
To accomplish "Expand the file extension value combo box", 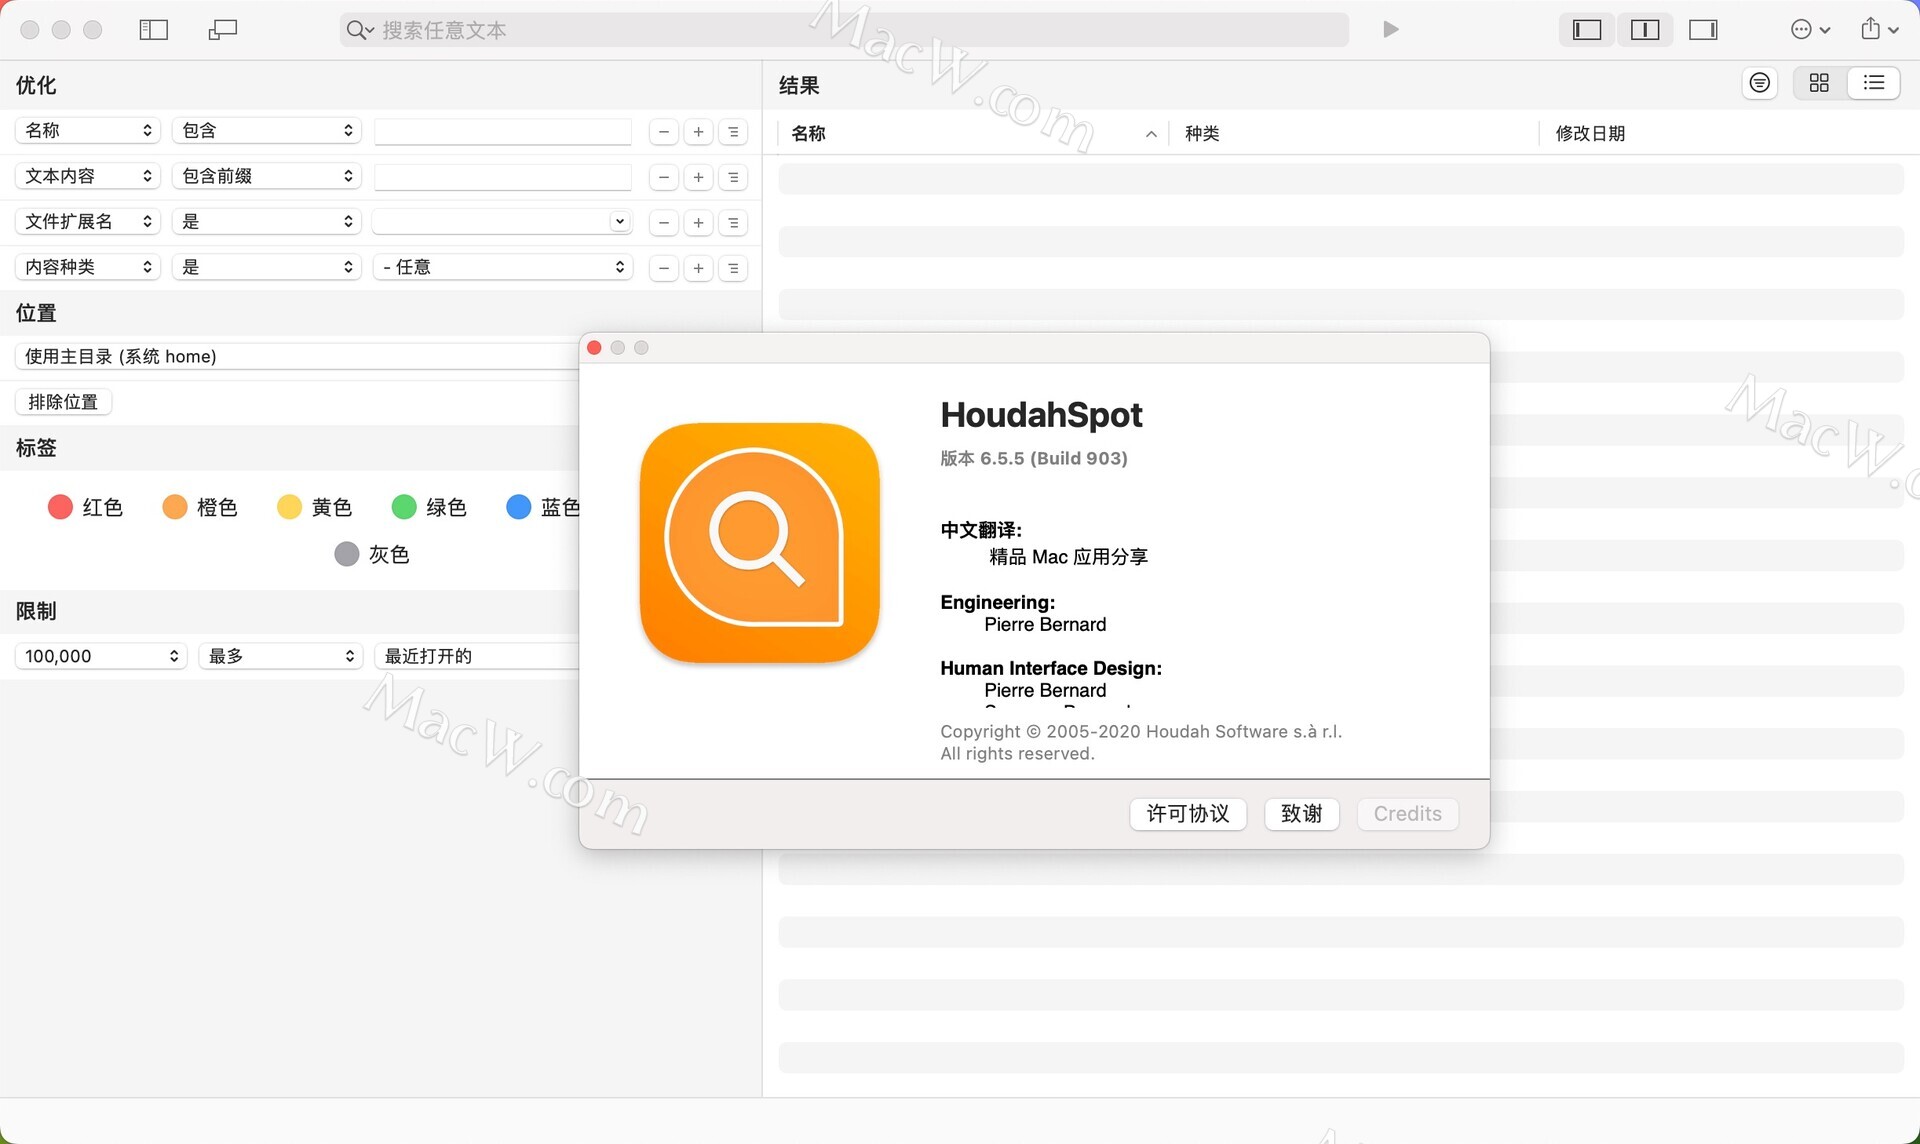I will tap(620, 222).
